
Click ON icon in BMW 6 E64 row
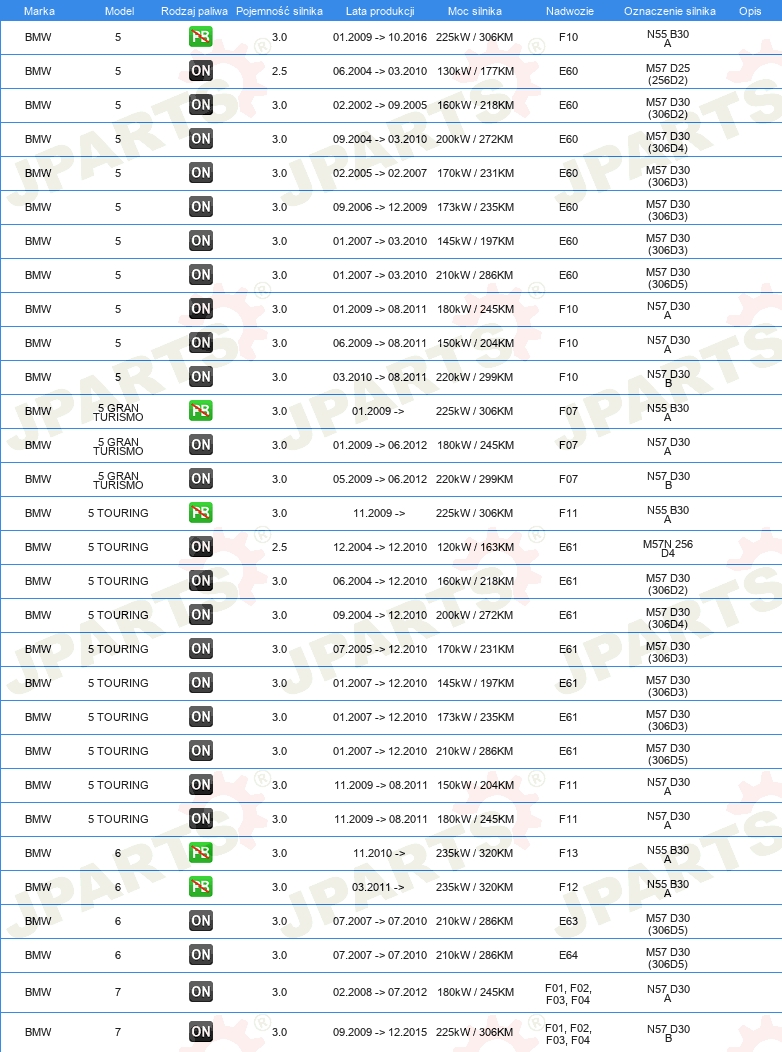coord(201,955)
